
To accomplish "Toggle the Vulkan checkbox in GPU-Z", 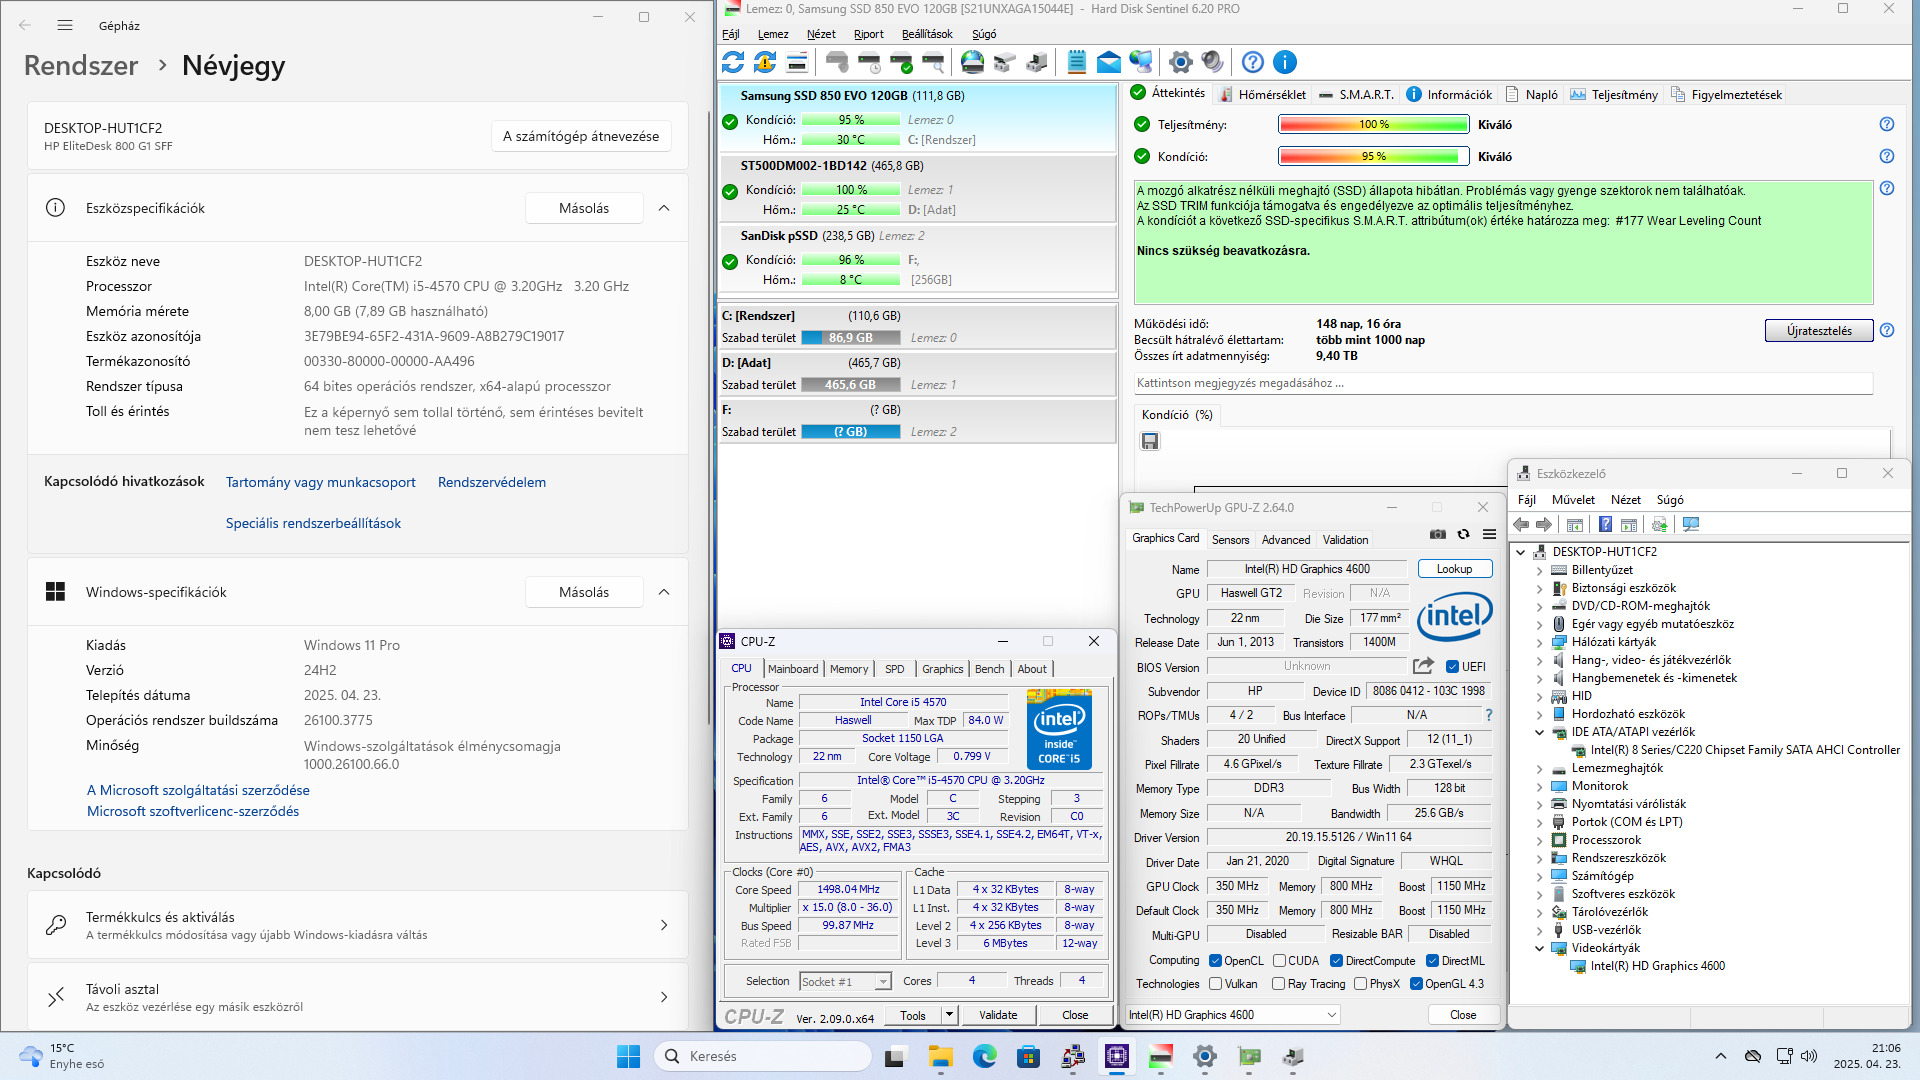I will click(x=1216, y=984).
